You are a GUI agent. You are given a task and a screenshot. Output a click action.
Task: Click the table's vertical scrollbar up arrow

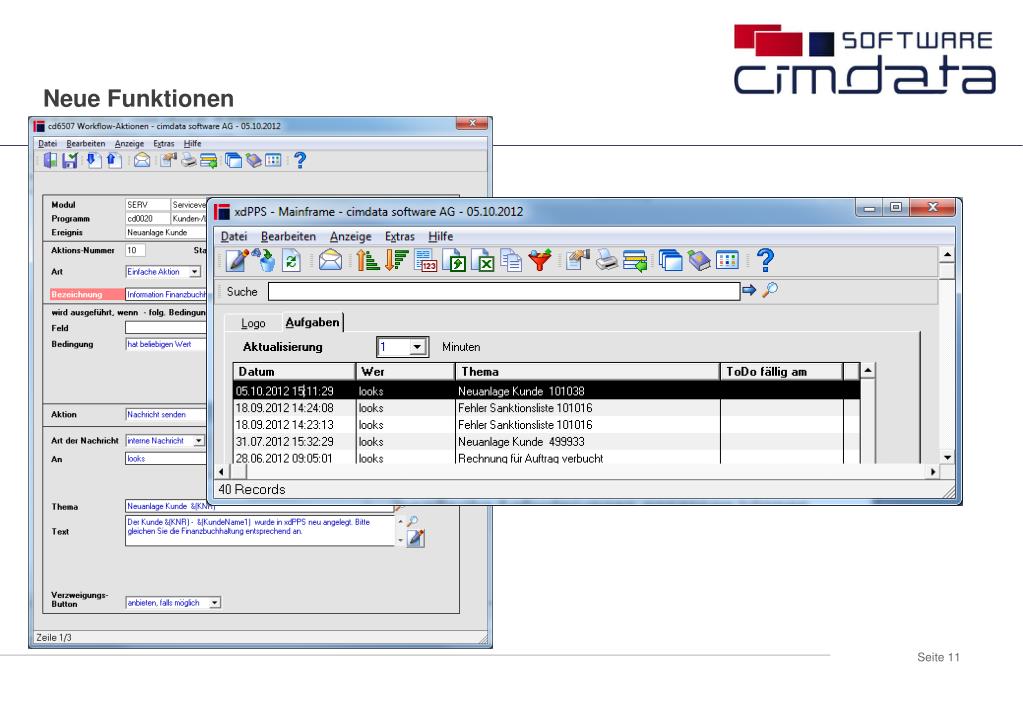(x=868, y=371)
